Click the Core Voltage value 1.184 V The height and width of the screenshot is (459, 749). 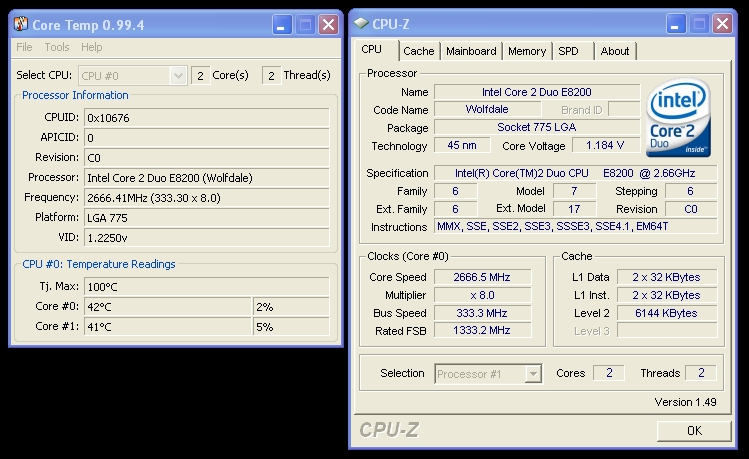tap(606, 145)
